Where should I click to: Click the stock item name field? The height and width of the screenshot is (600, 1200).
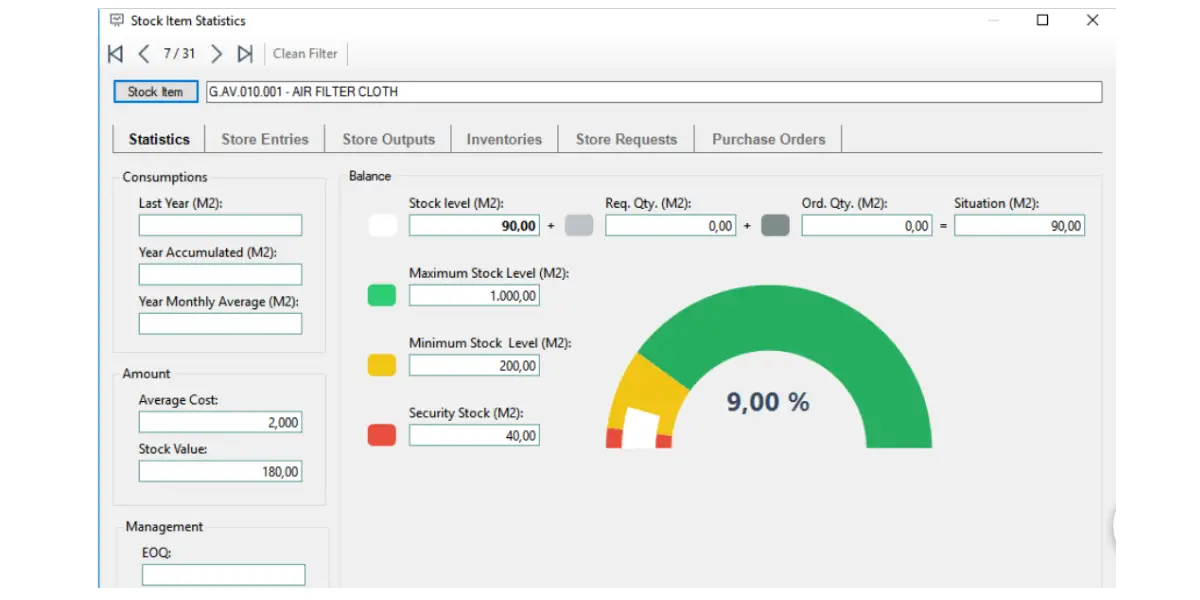pos(654,92)
